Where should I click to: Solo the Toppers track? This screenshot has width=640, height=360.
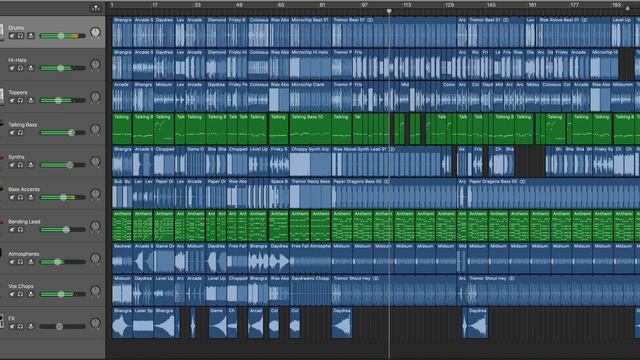[x=20, y=100]
